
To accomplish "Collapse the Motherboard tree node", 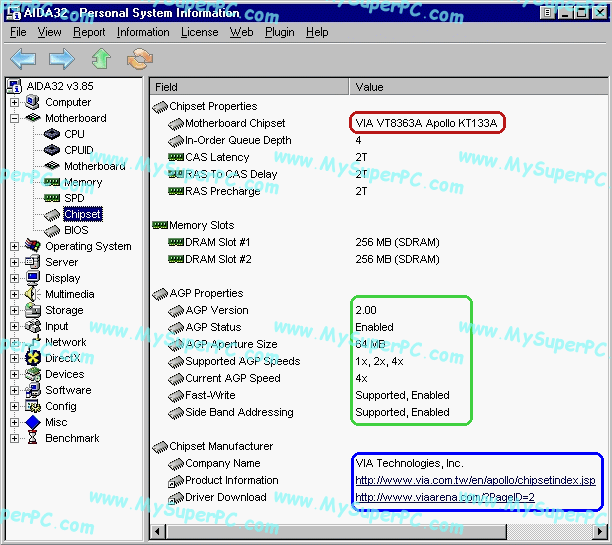I will 14,118.
